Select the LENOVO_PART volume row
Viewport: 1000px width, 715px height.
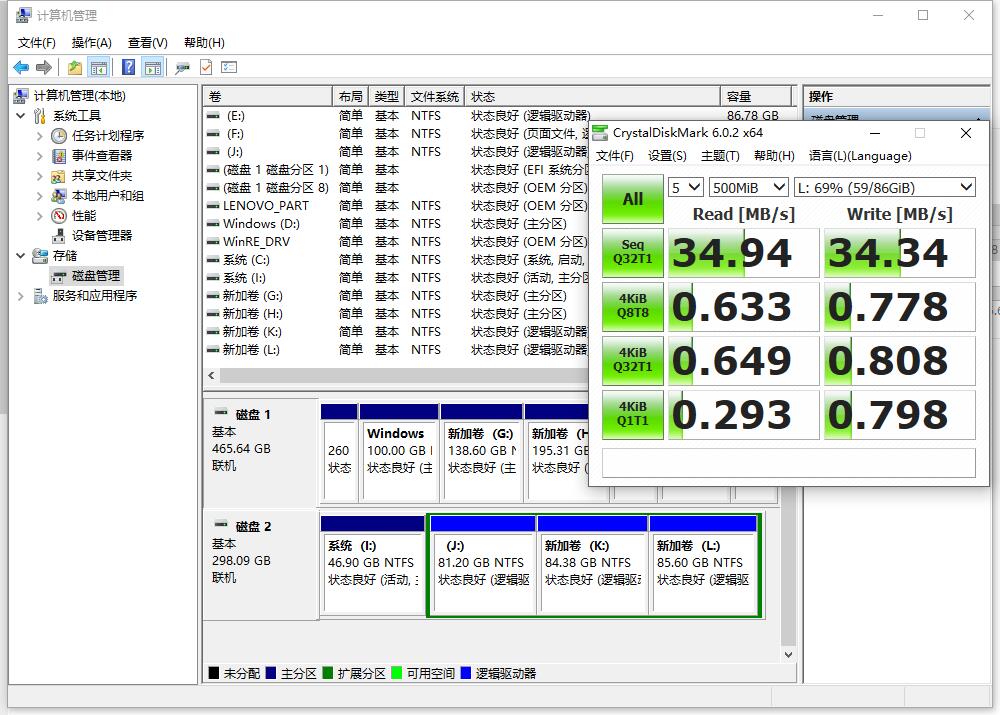(395, 206)
